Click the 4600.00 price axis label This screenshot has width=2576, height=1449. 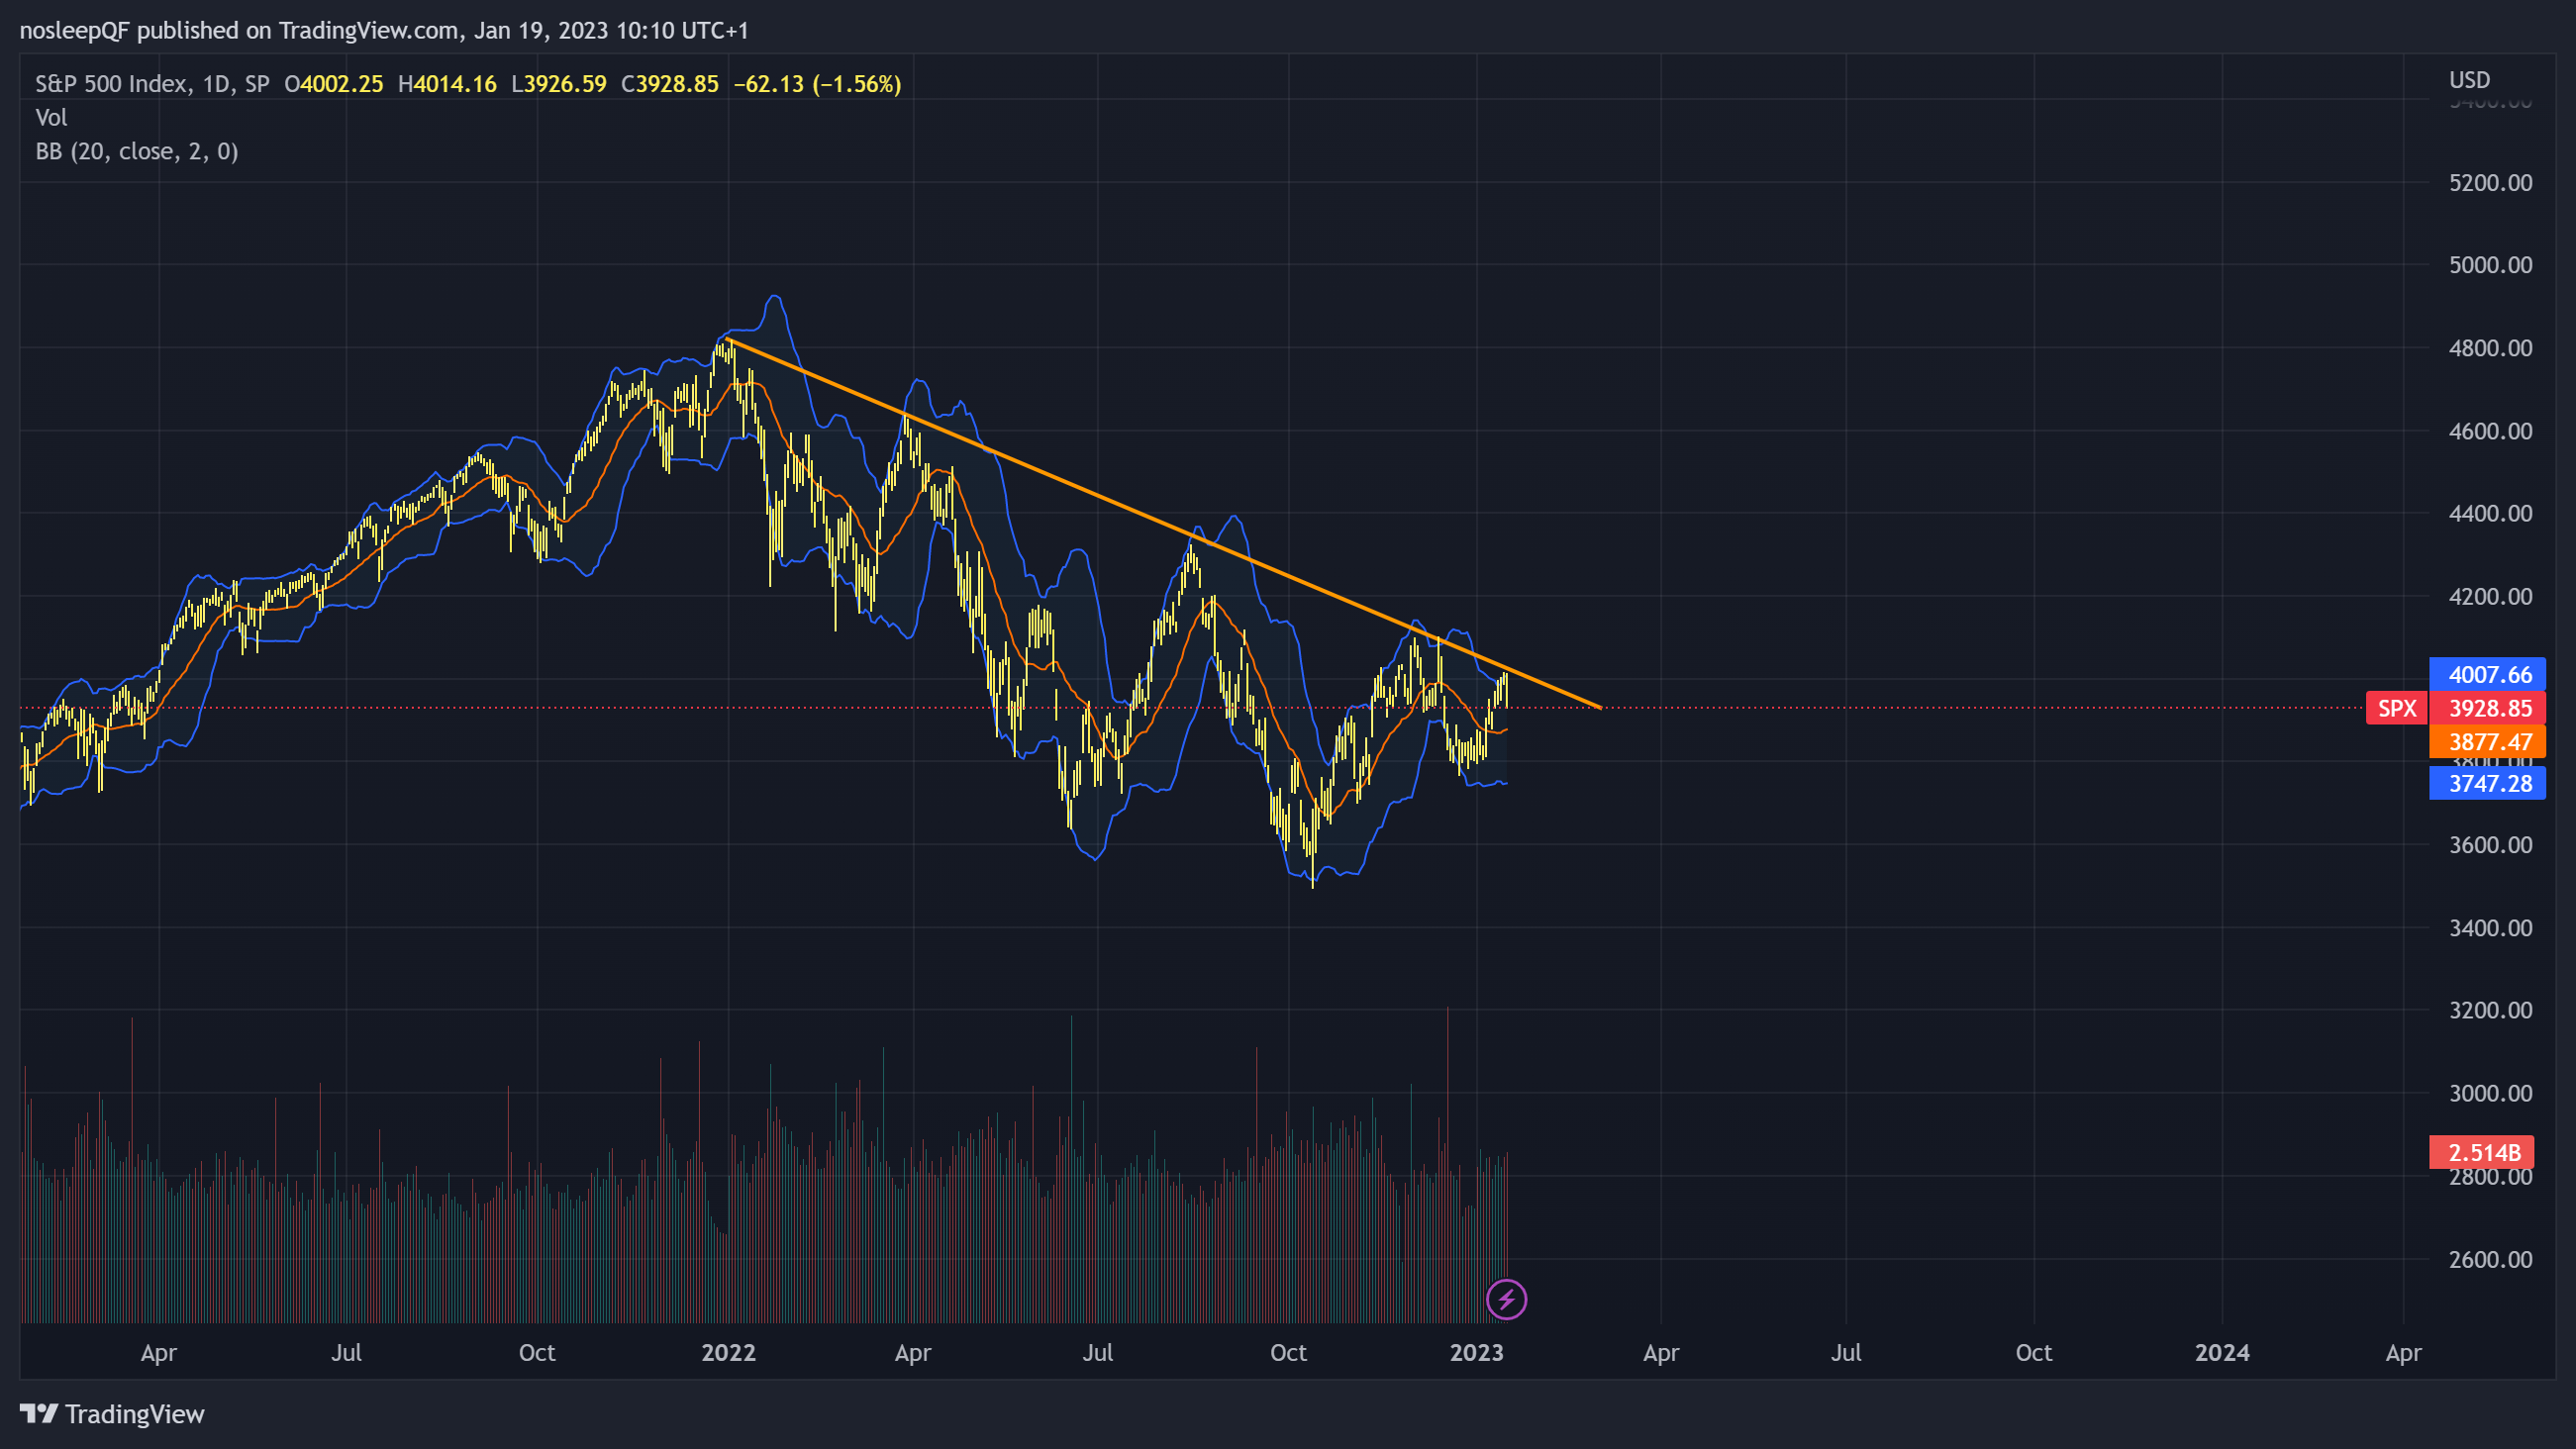2490,431
